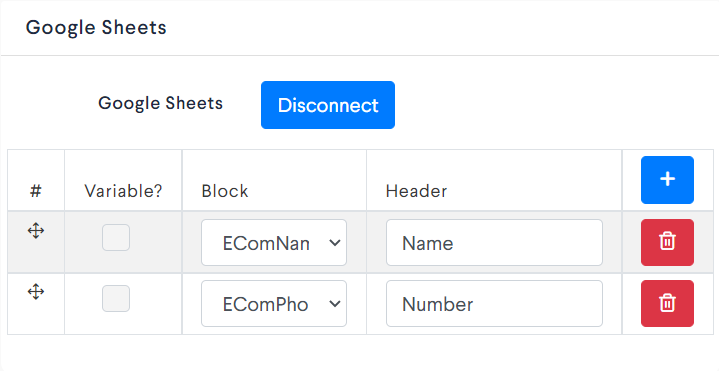Enable Variable checkbox in the Name row

point(116,238)
